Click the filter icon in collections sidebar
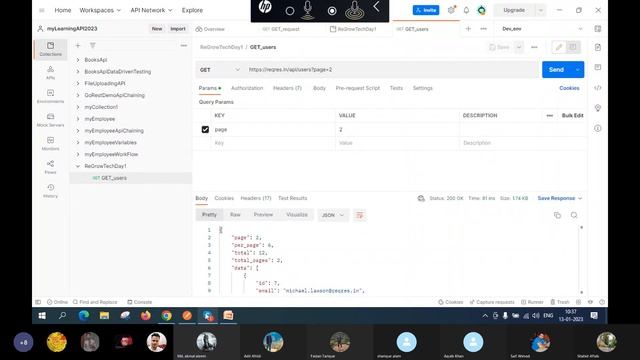This screenshot has width=640, height=360. (93, 46)
